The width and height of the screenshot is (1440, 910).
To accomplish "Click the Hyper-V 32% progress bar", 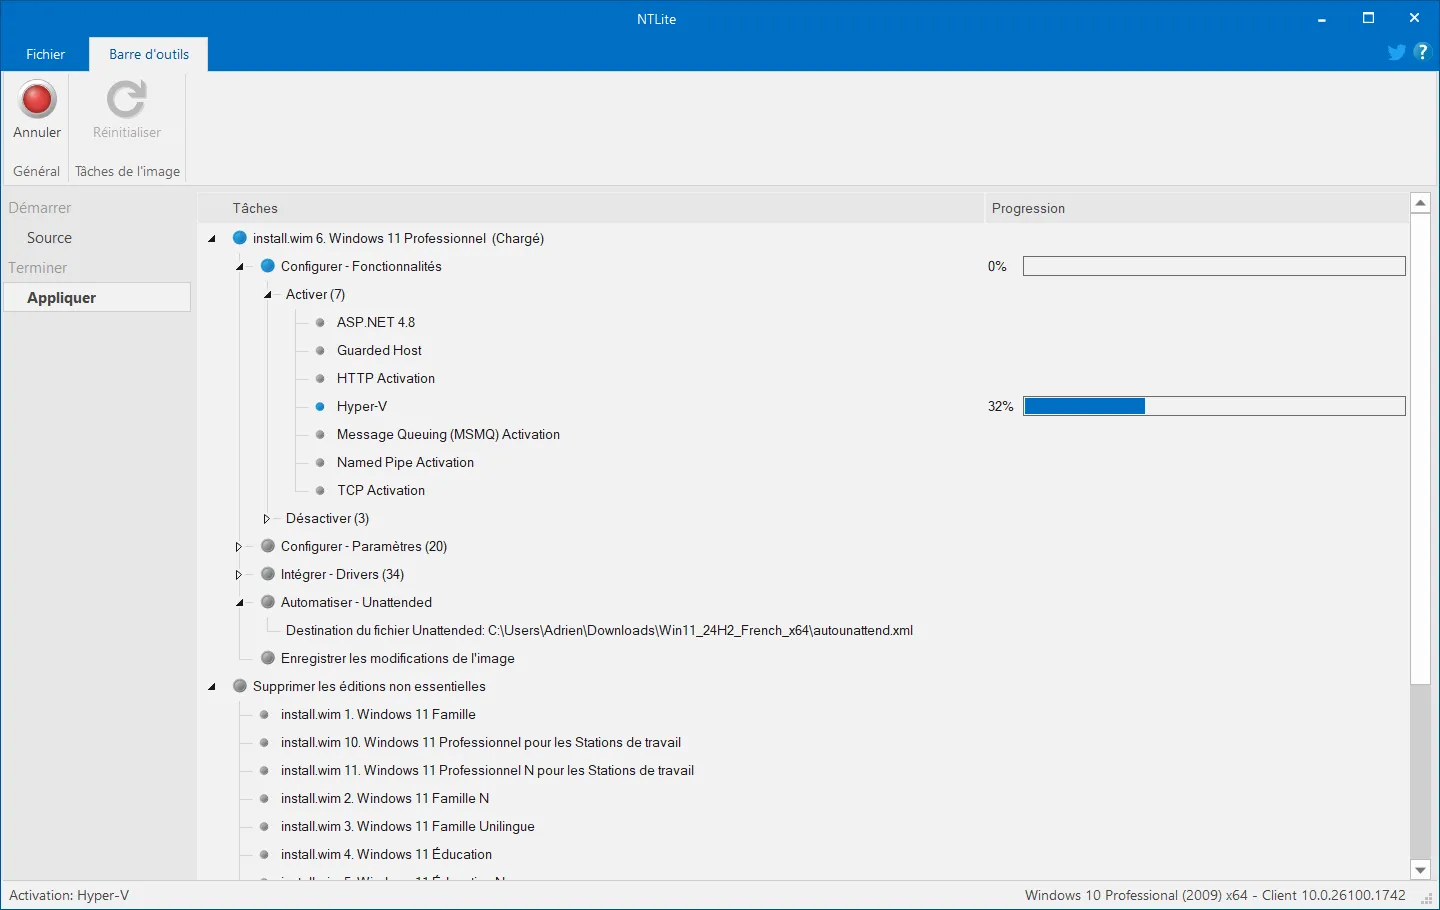I will click(1214, 406).
